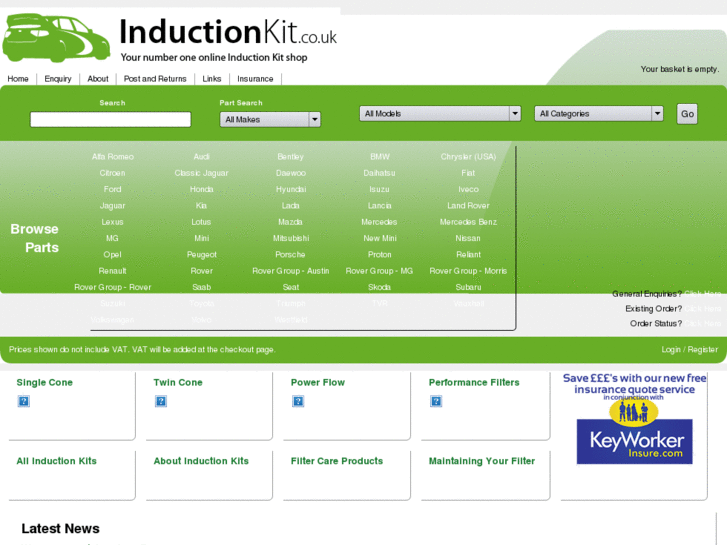The width and height of the screenshot is (727, 545).
Task: Browse Hyundai parts
Action: 291,189
